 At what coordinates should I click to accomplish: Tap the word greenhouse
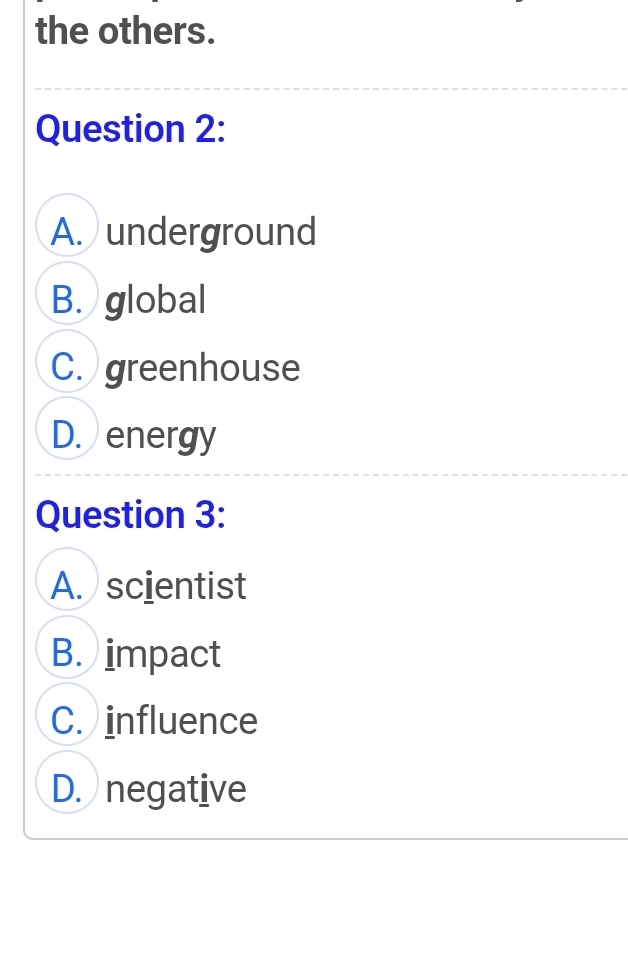pyautogui.click(x=203, y=368)
